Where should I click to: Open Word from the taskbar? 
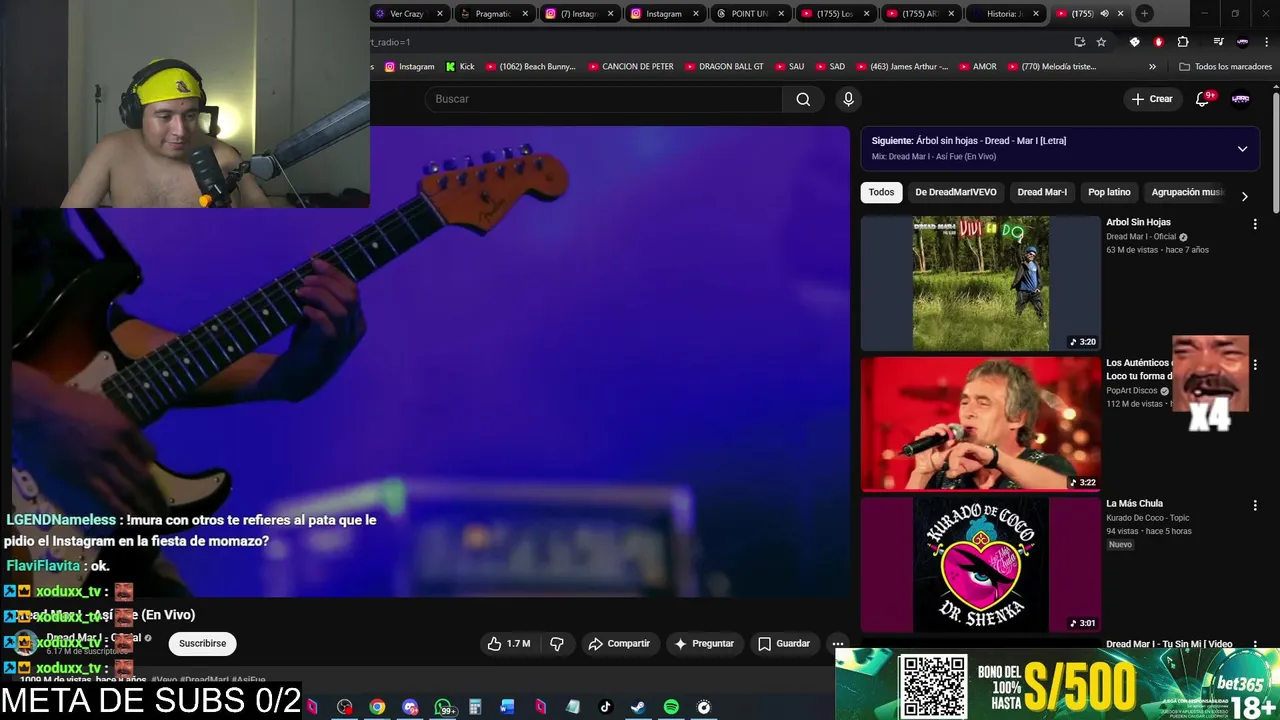pos(507,707)
